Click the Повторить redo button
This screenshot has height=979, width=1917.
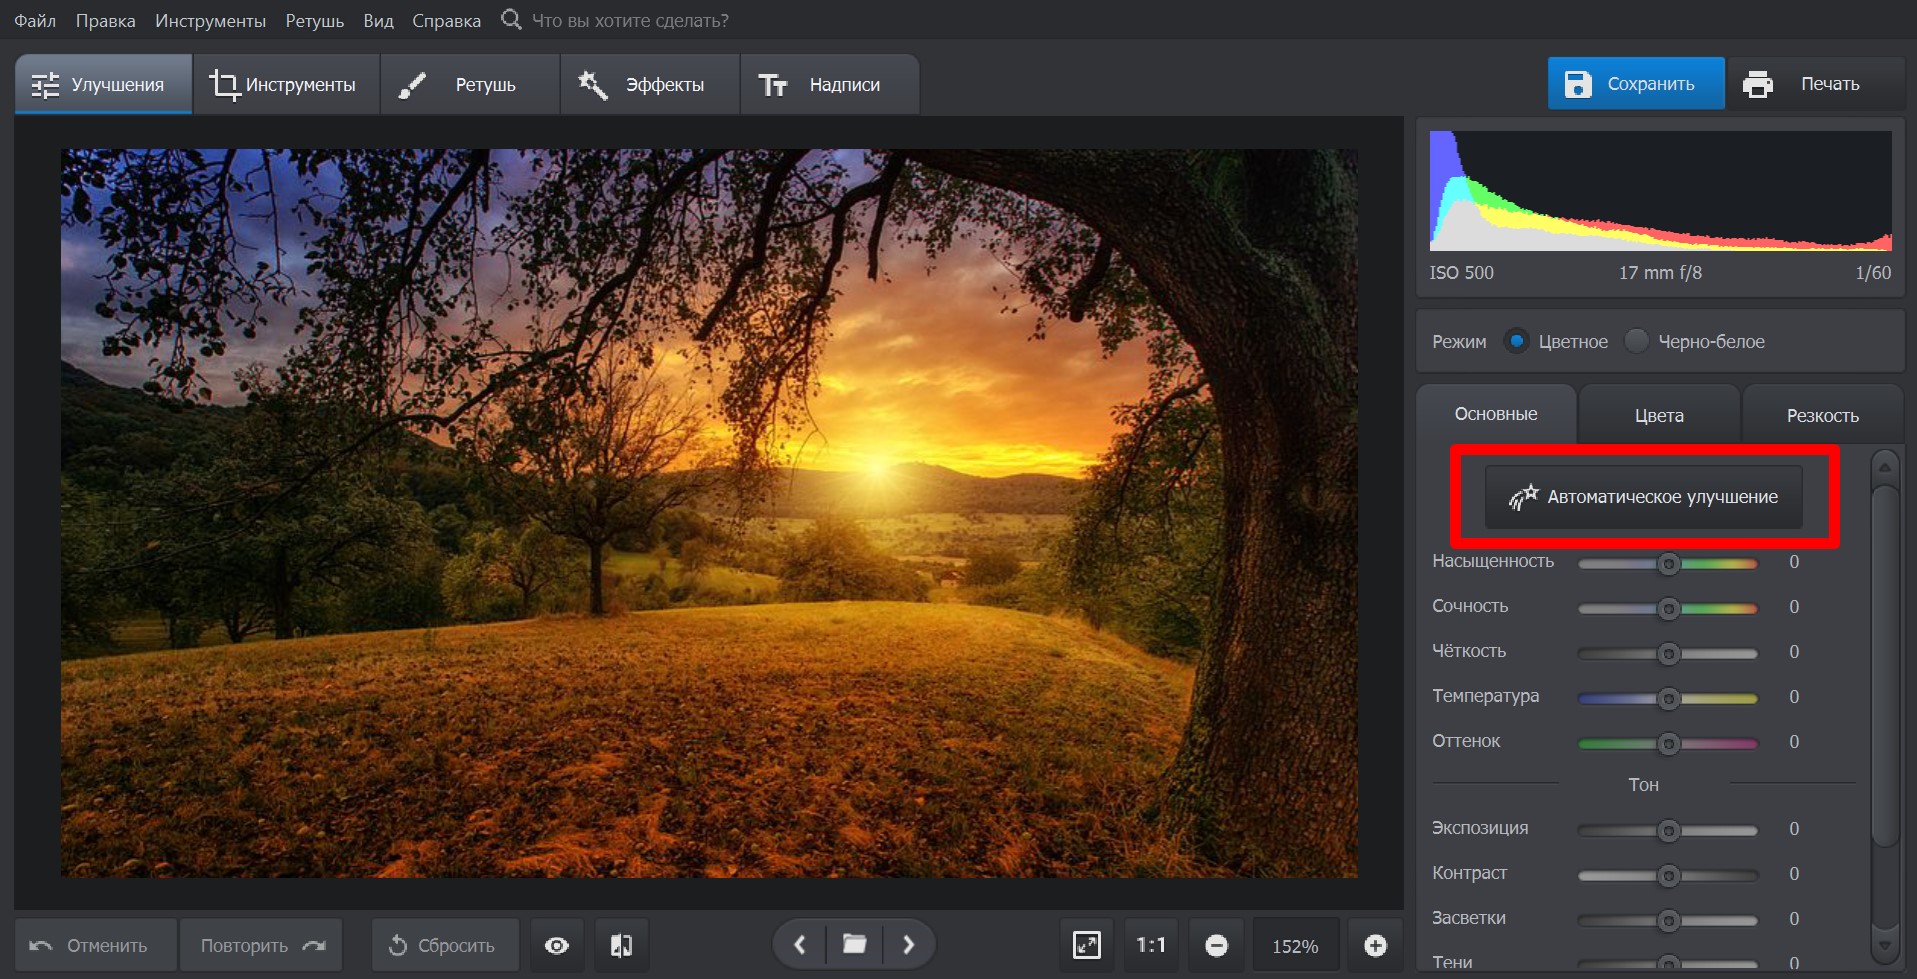point(261,946)
